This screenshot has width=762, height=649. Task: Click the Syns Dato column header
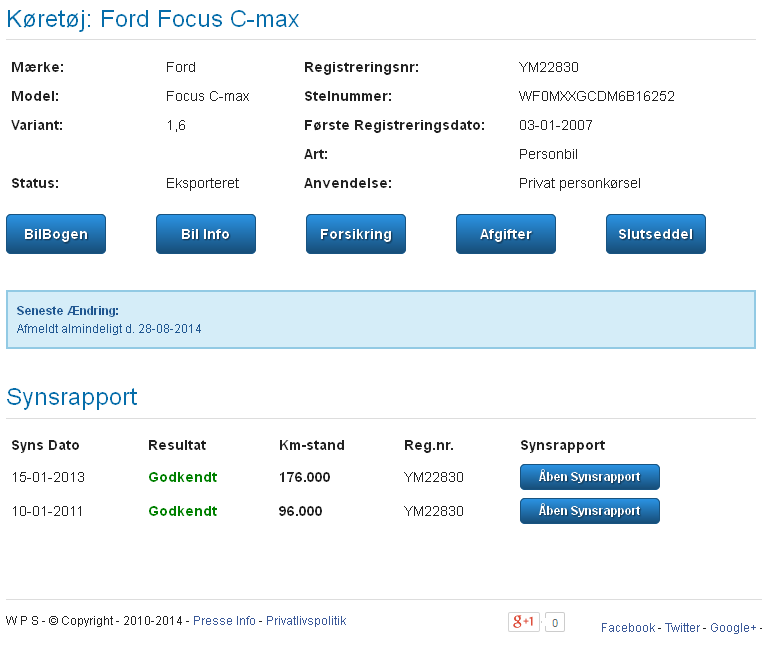click(45, 445)
